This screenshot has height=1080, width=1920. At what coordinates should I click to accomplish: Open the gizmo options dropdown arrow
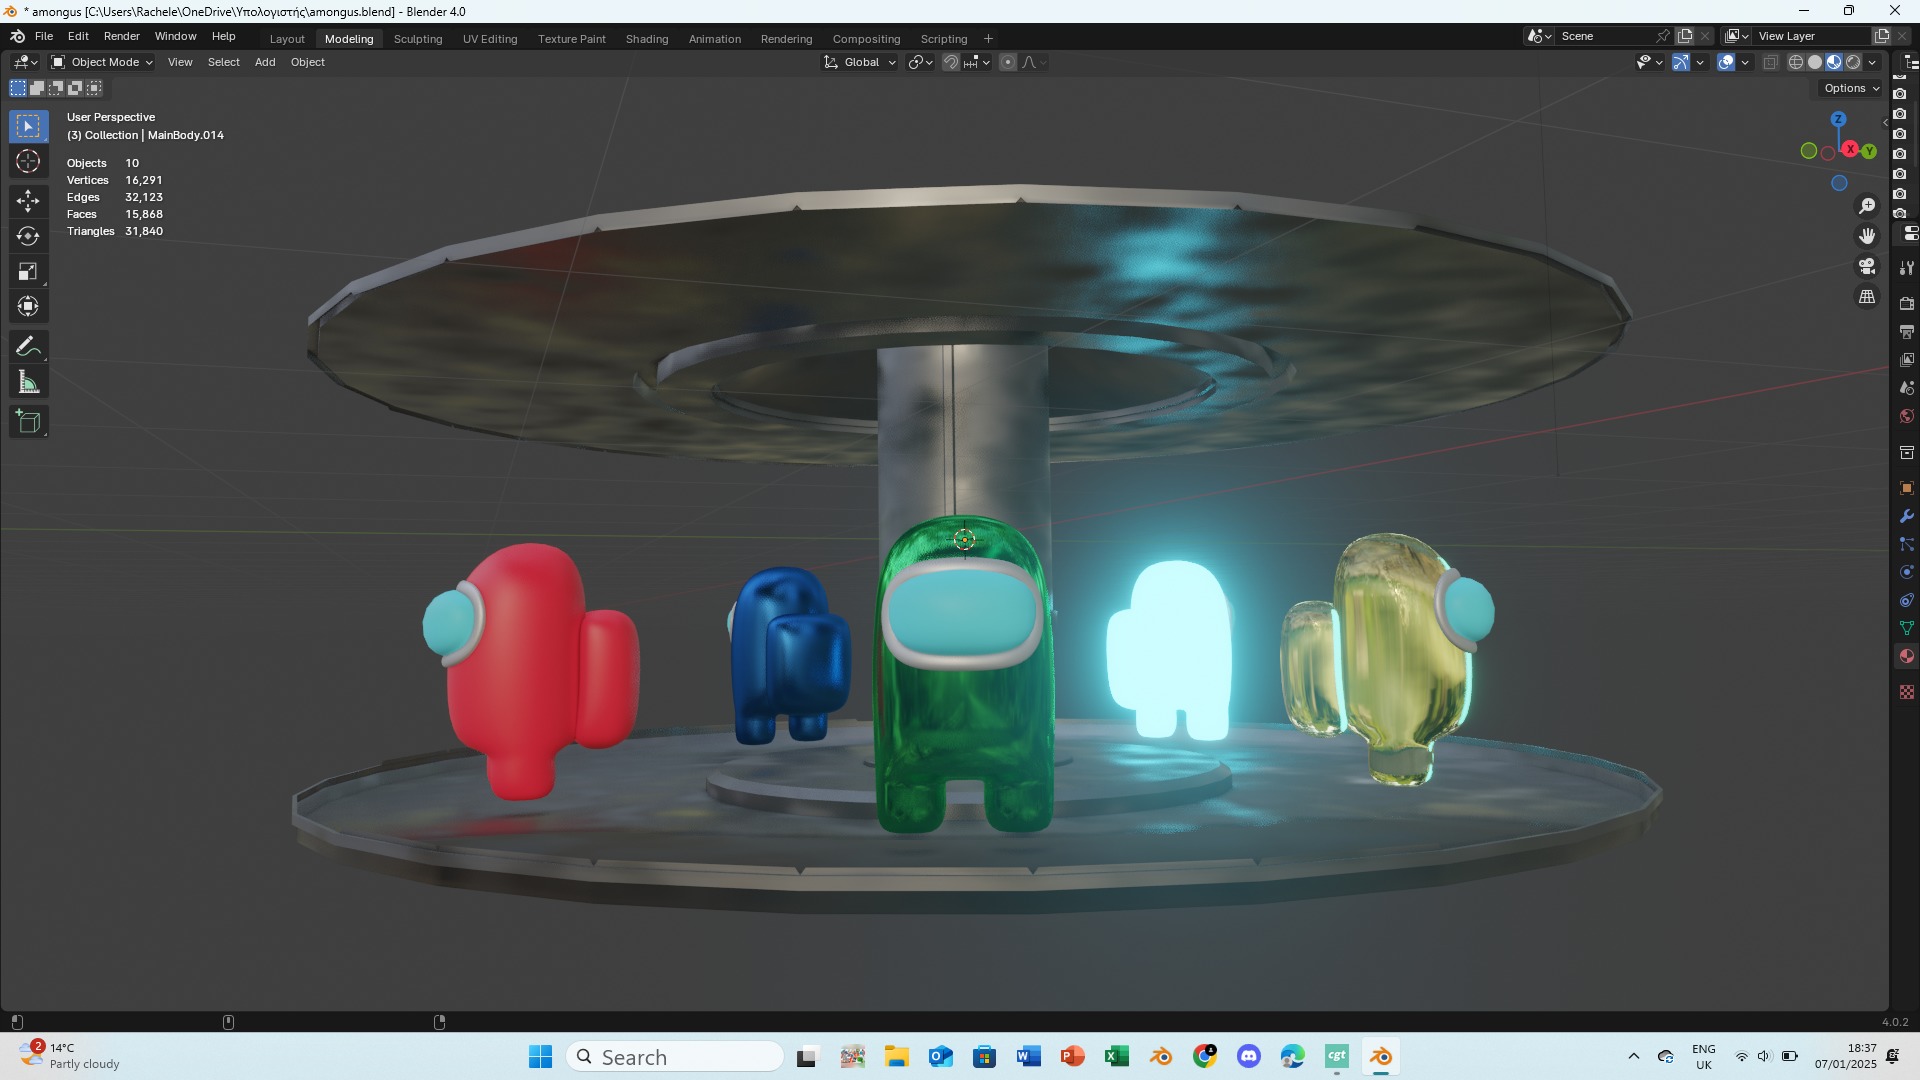point(1700,62)
